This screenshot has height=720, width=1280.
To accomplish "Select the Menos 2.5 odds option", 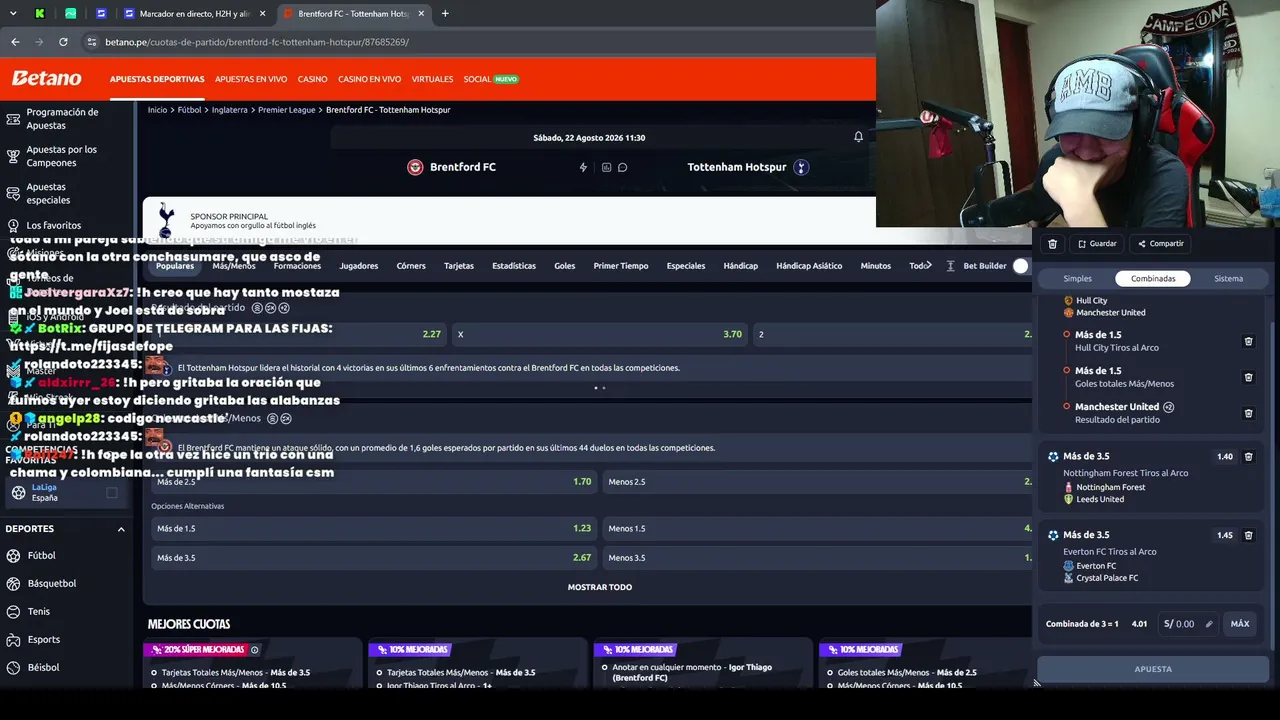I will point(818,482).
